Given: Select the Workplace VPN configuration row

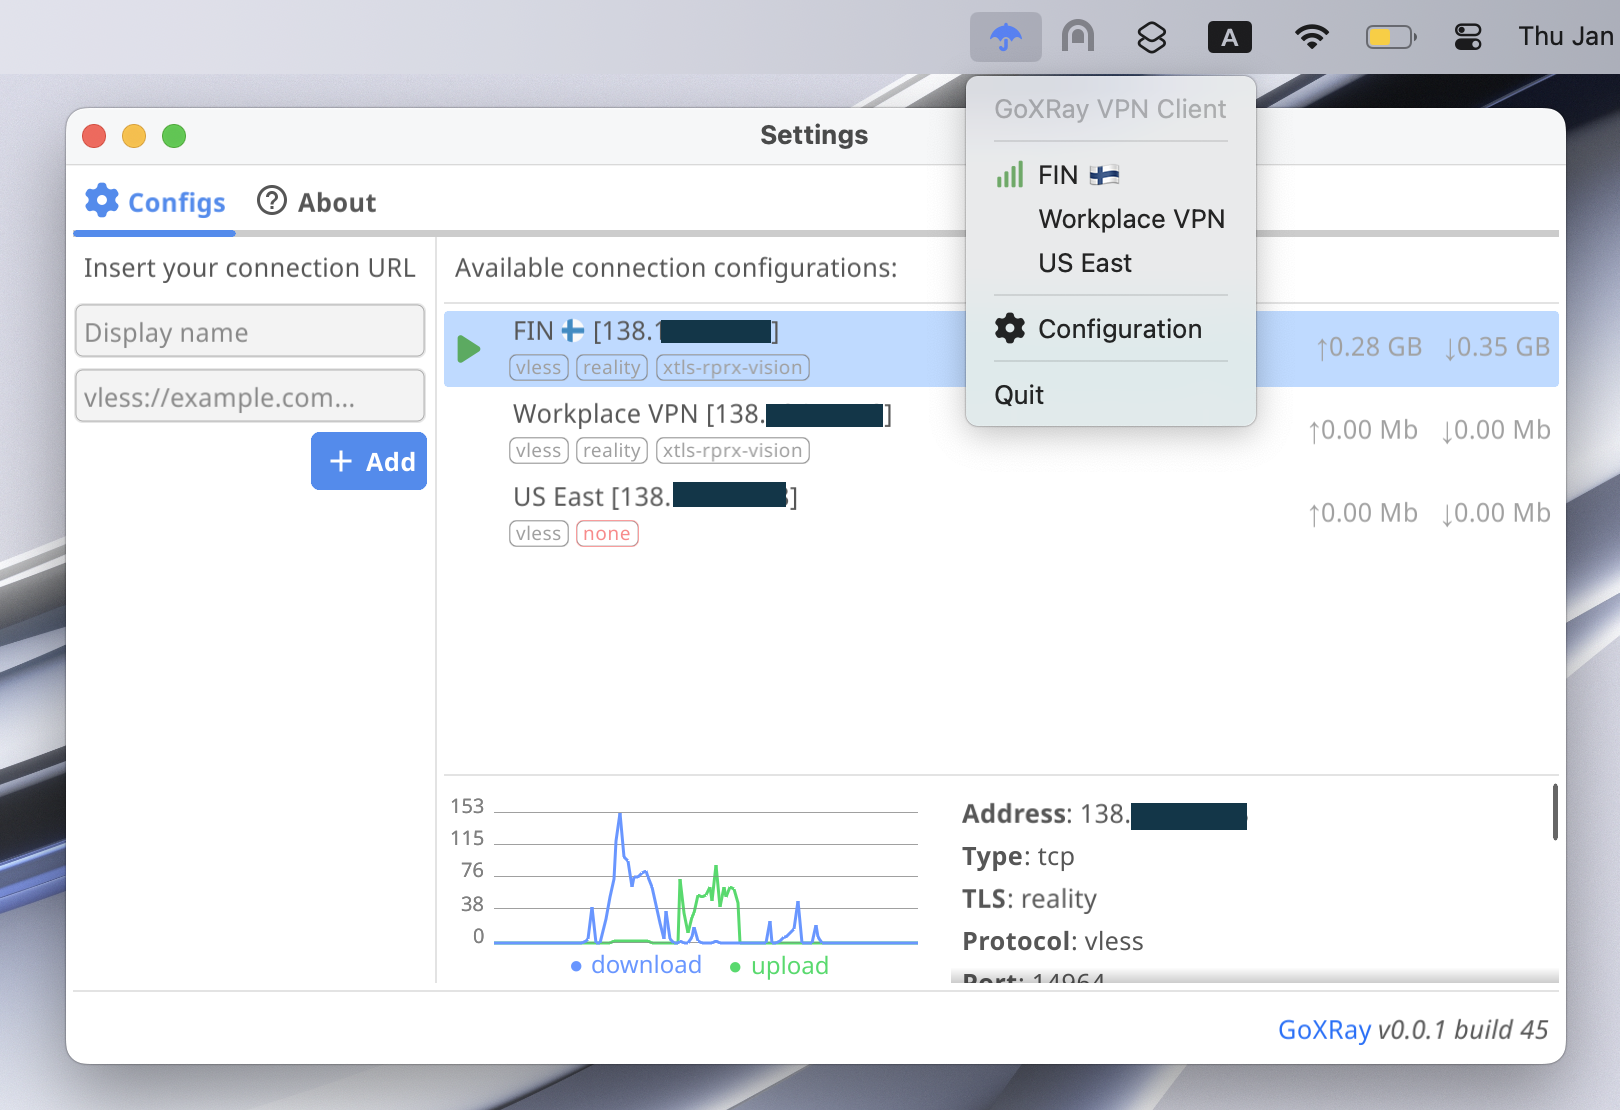Looking at the screenshot, I should 1001,431.
